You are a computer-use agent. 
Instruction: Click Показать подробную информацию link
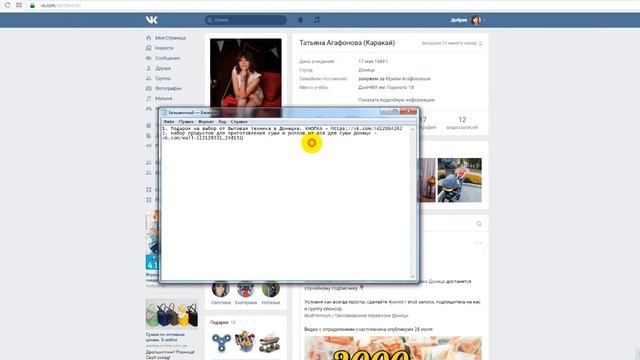tap(396, 100)
